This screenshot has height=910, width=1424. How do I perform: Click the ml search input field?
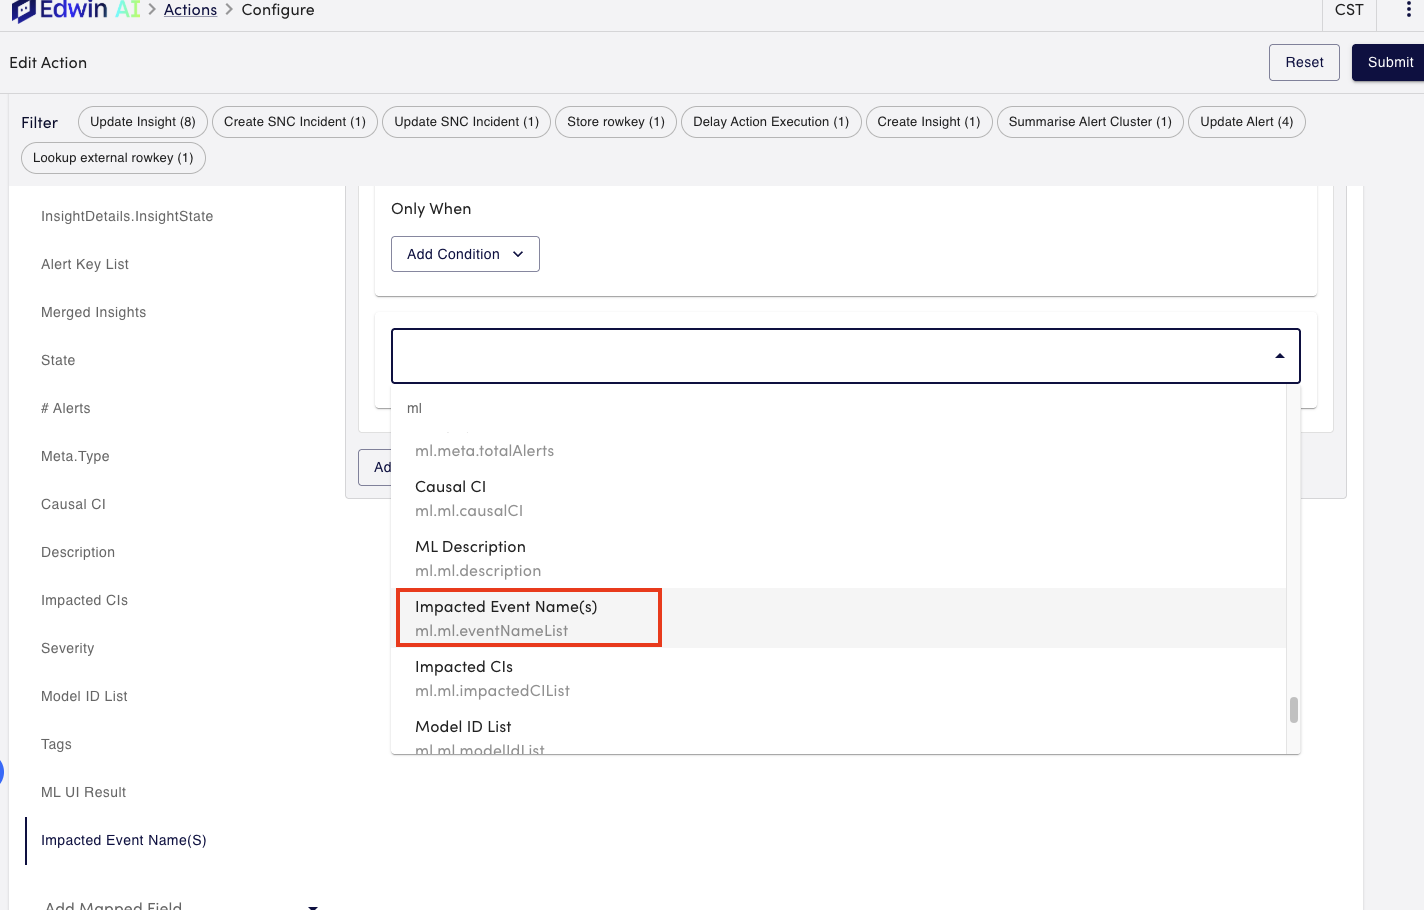pos(700,408)
